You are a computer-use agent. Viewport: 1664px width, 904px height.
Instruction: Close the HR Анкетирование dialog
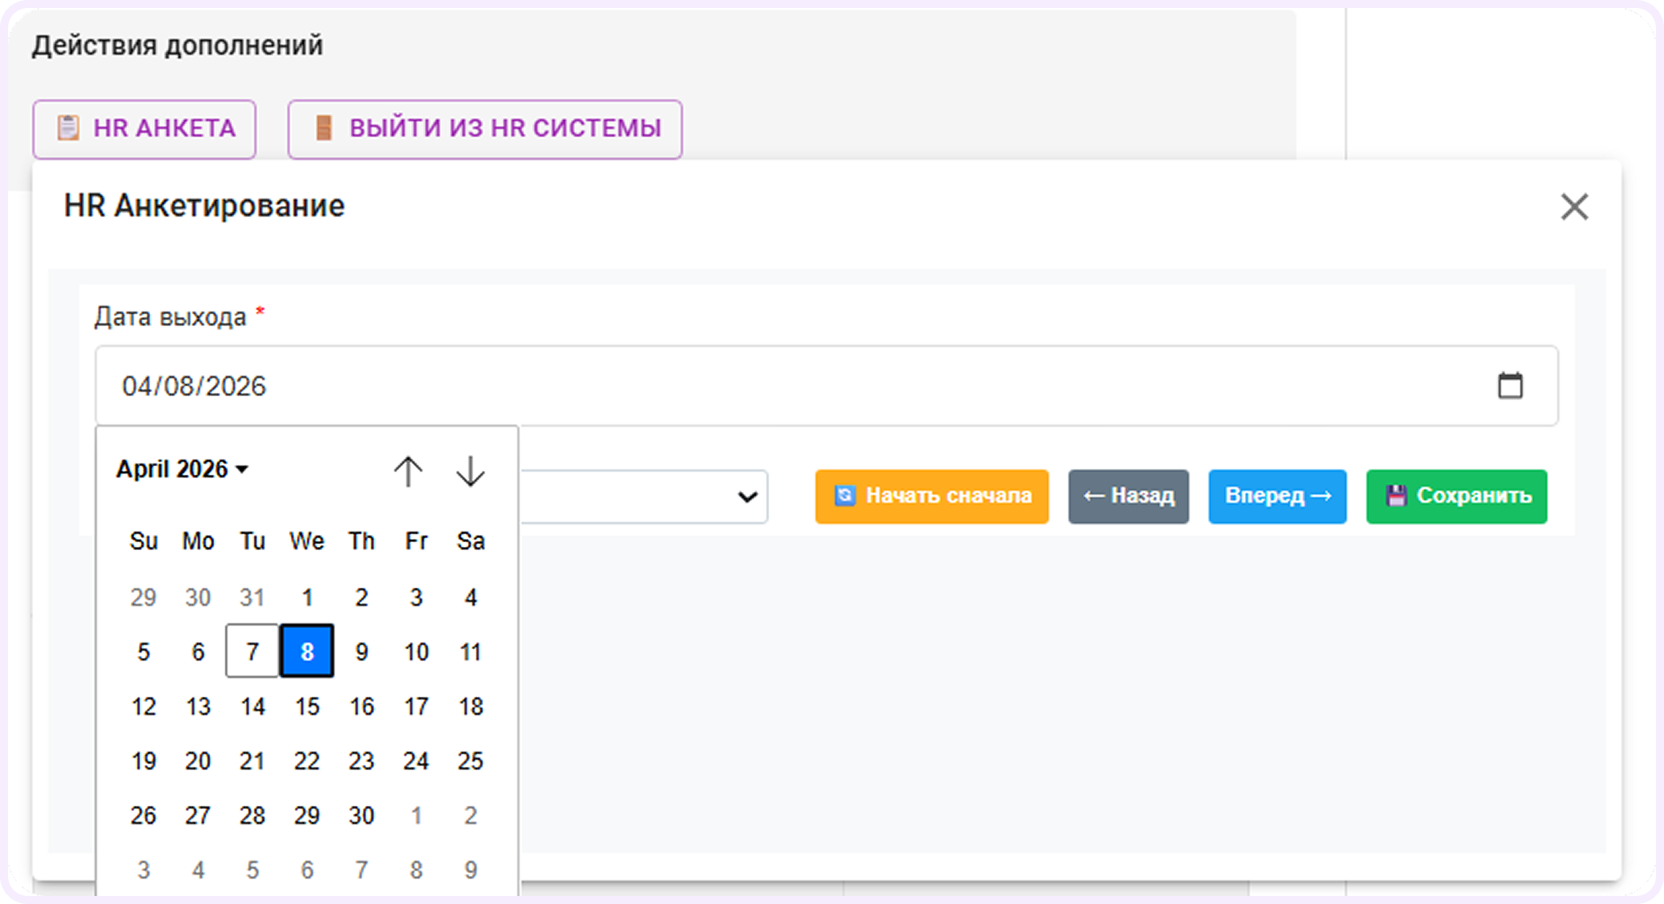point(1574,207)
